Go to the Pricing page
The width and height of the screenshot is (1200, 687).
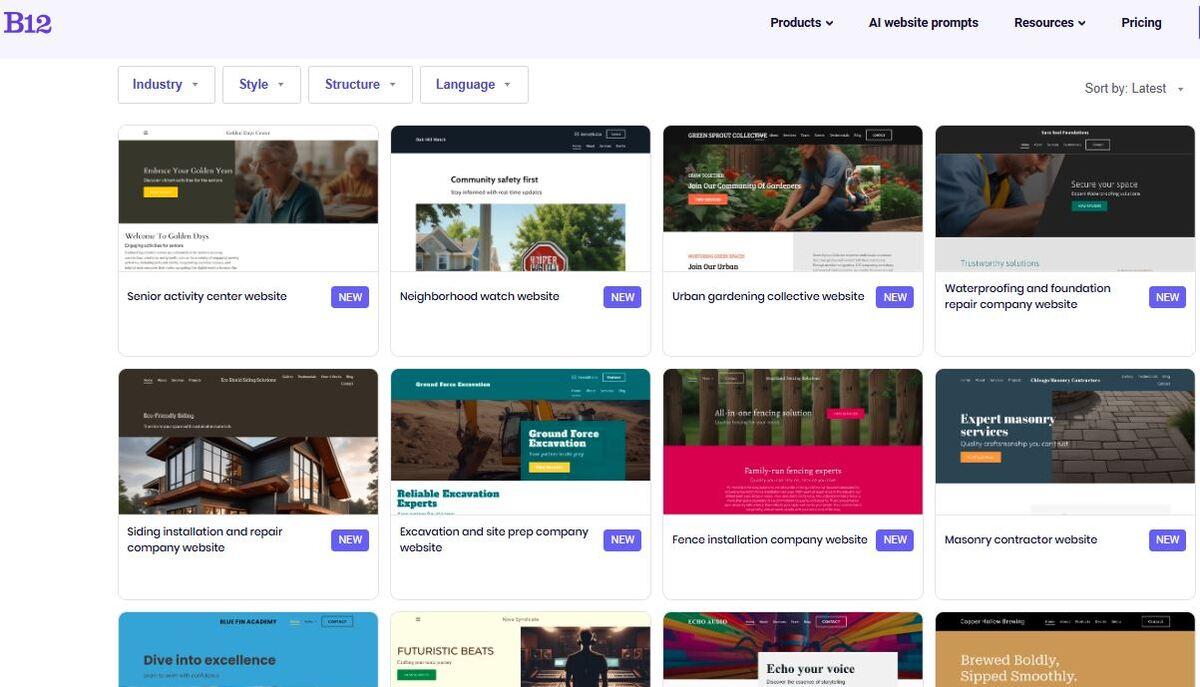point(1141,23)
